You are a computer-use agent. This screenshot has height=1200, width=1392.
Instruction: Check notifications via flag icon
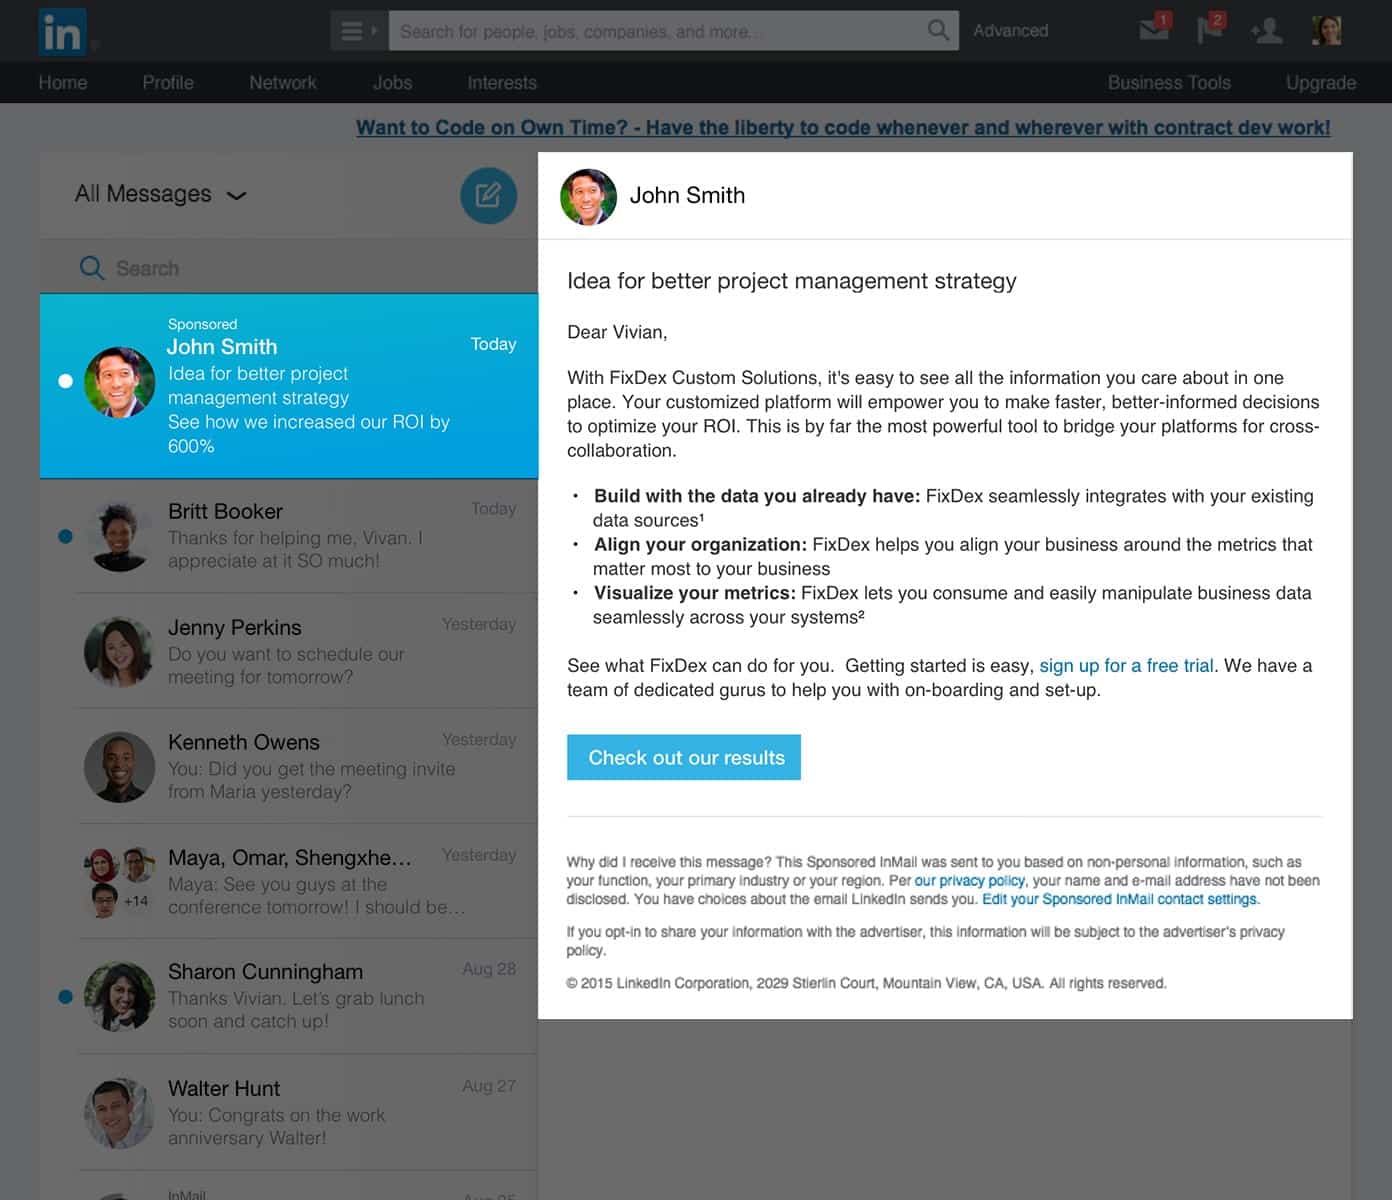pos(1209,30)
